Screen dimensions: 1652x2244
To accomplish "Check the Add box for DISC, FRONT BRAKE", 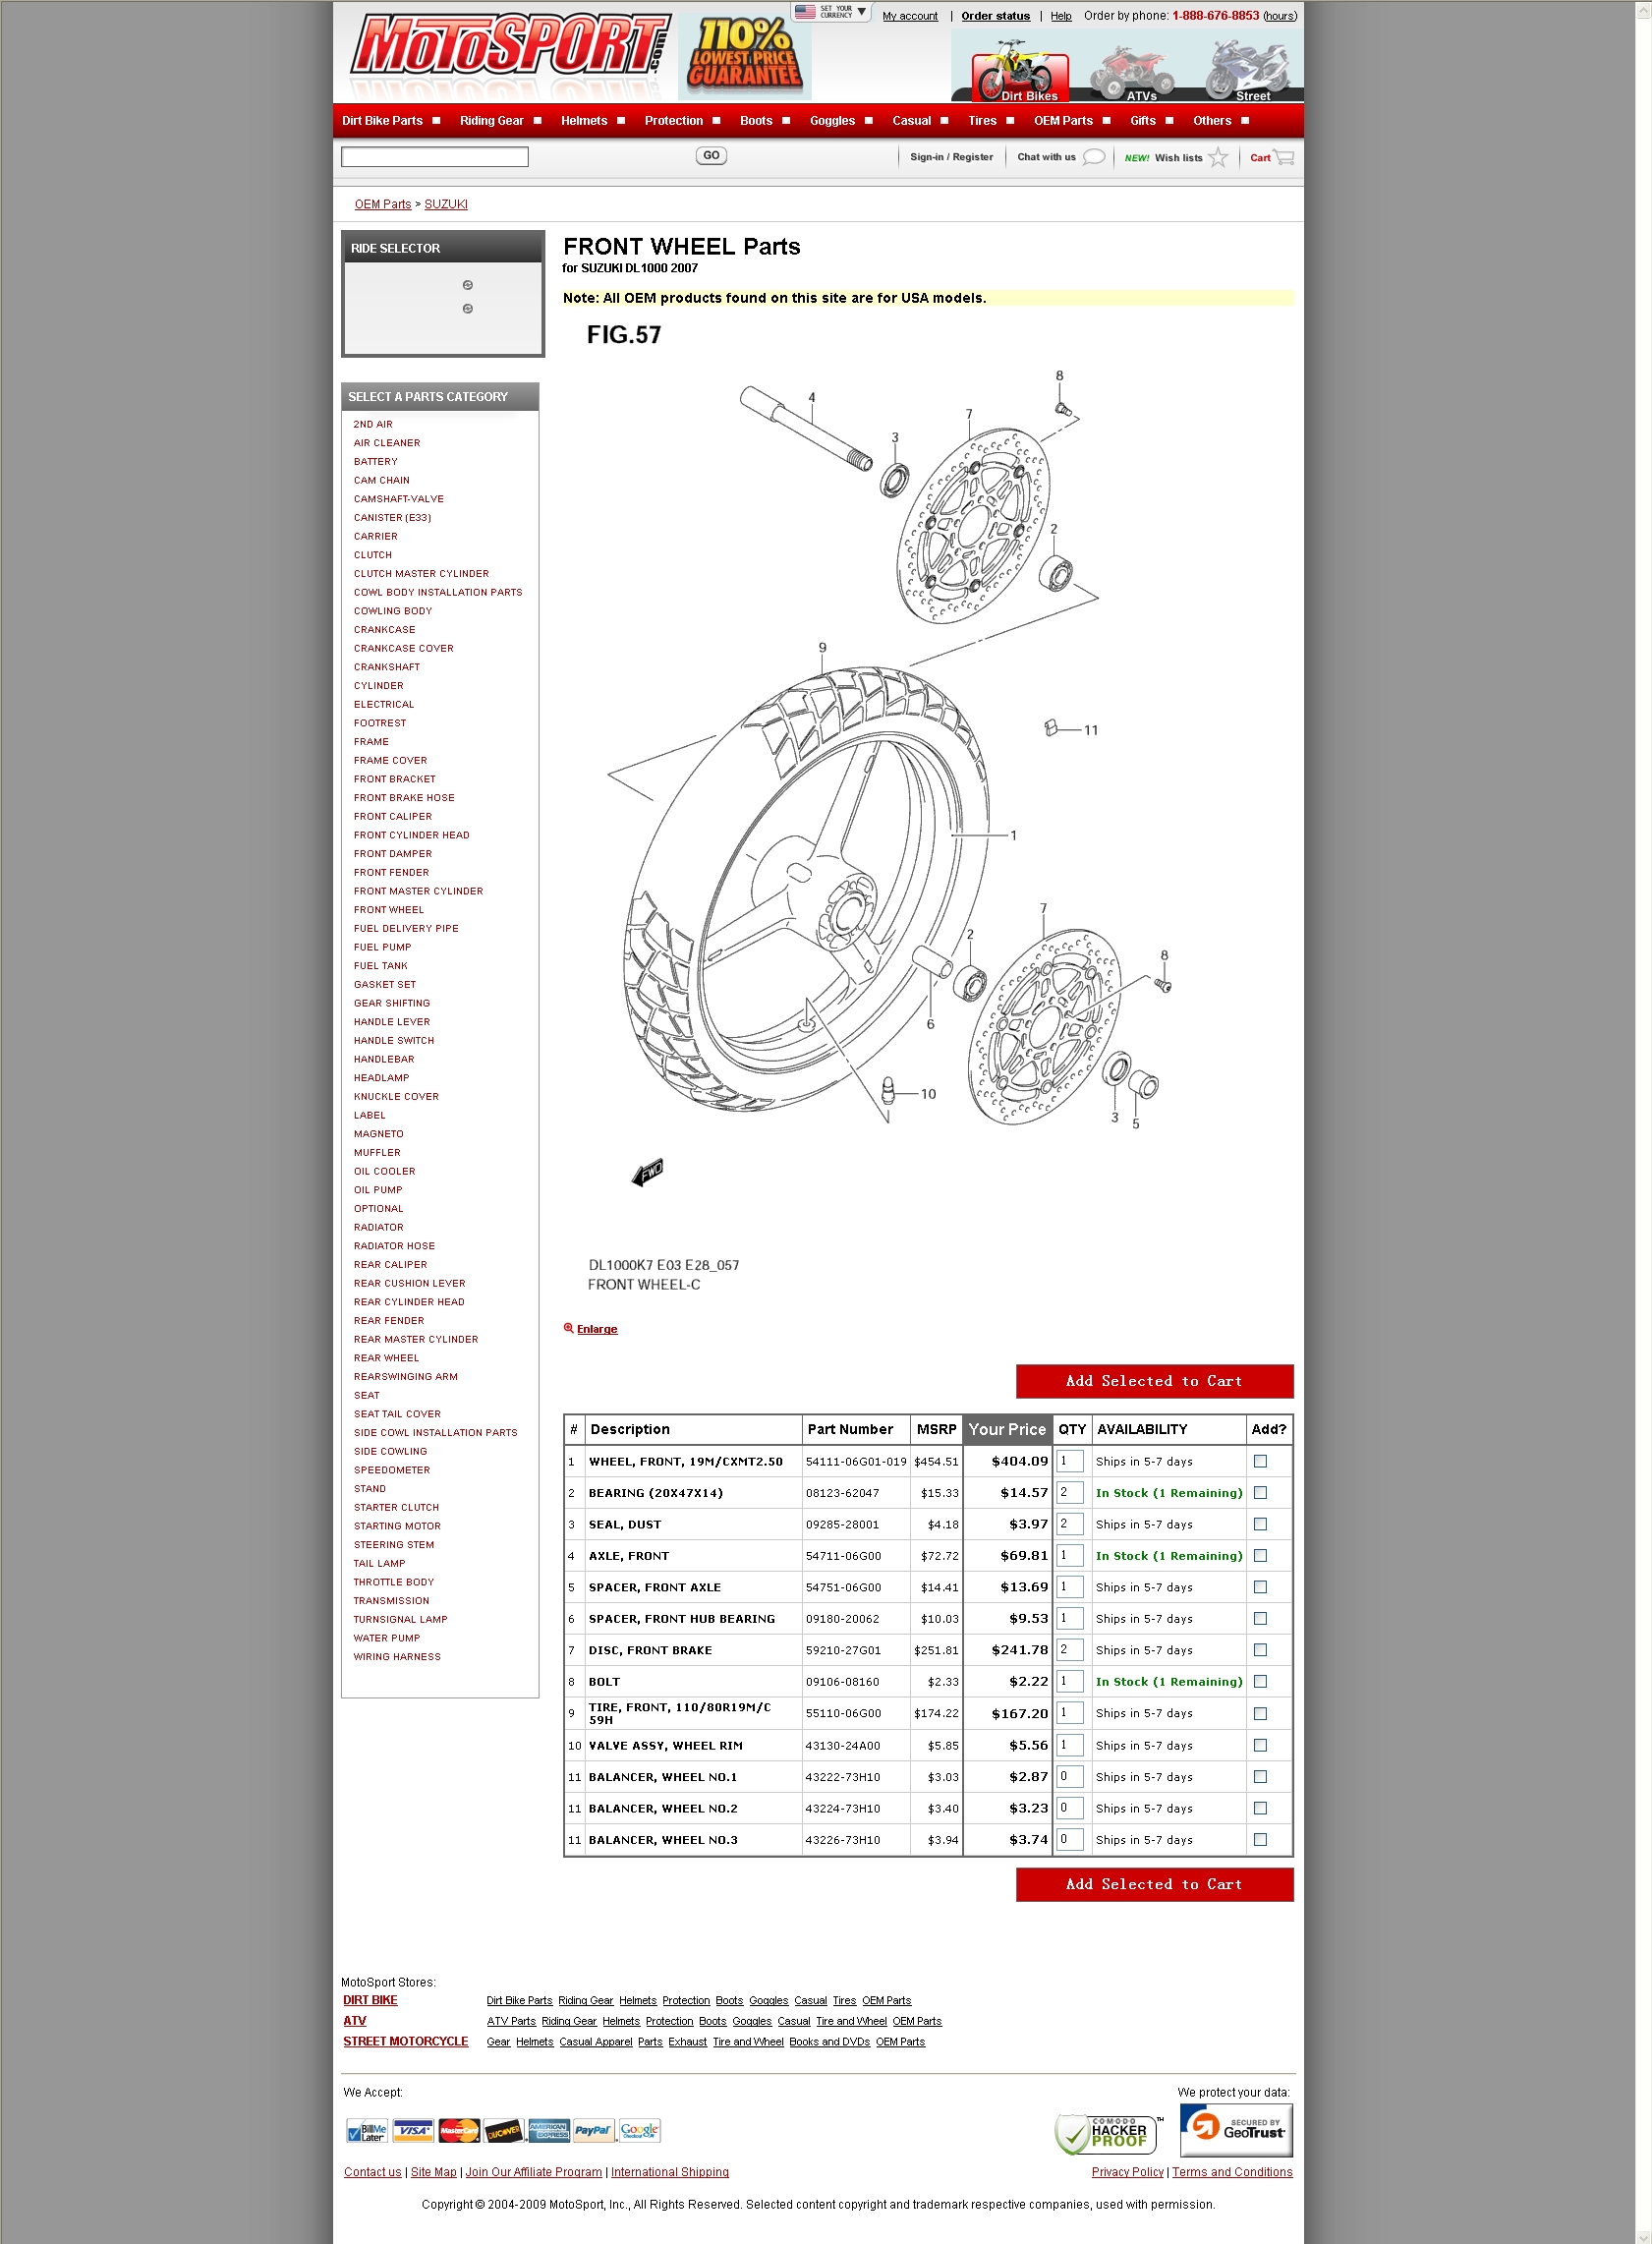I will click(1260, 1650).
